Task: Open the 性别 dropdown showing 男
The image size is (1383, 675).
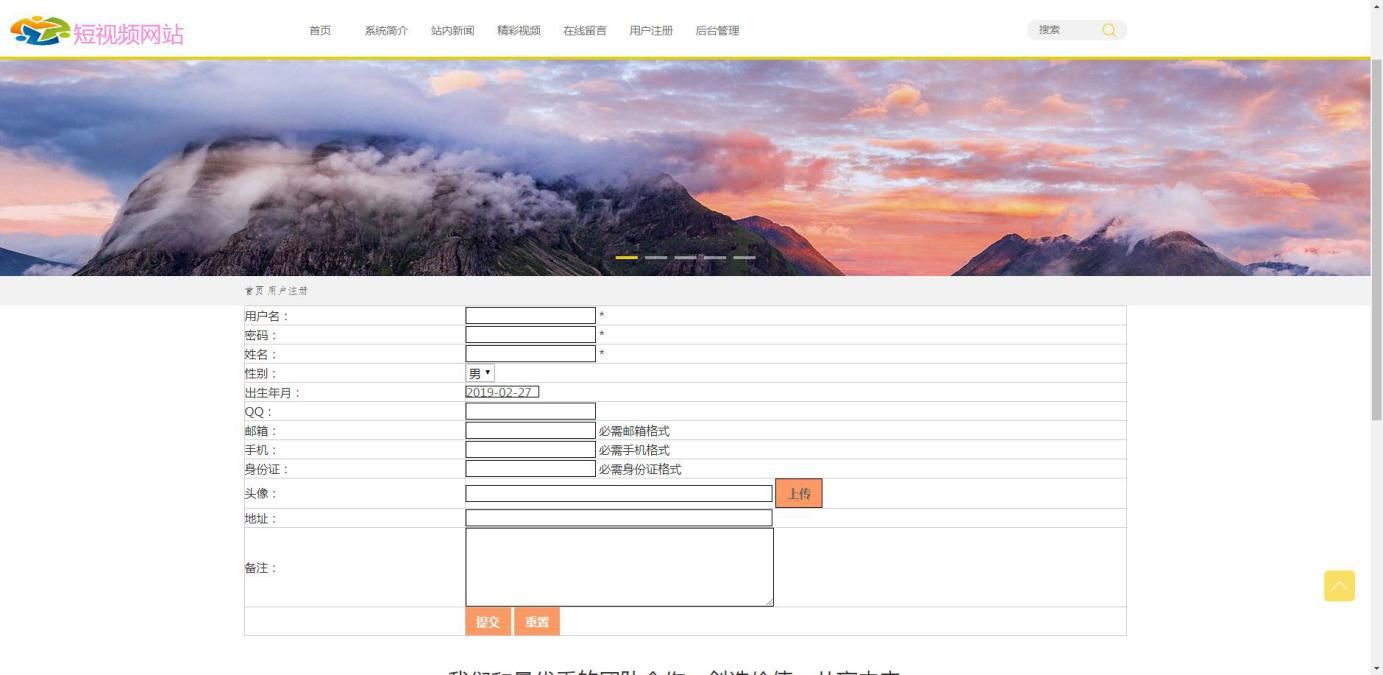Action: click(480, 373)
